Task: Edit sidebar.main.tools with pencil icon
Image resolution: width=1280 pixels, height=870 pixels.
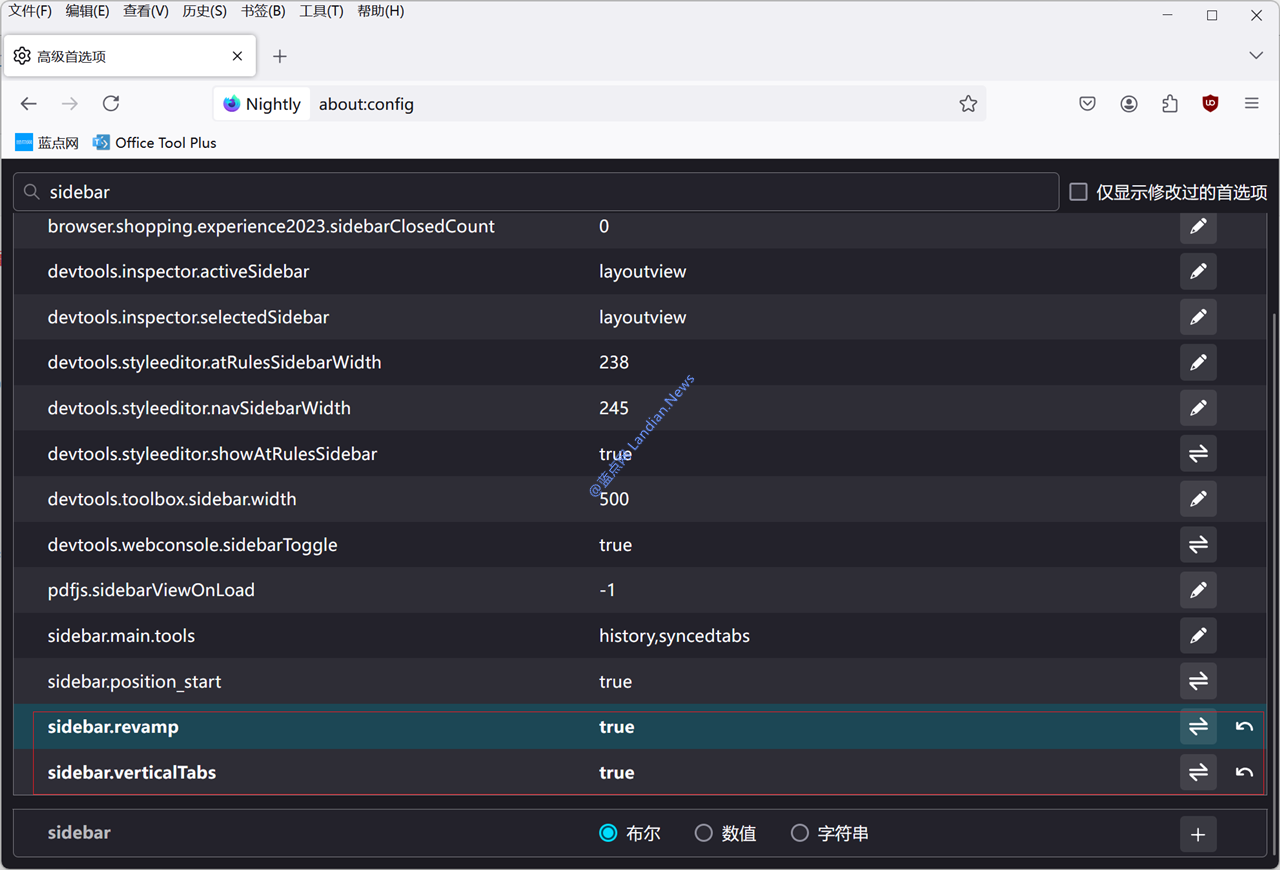Action: coord(1198,636)
